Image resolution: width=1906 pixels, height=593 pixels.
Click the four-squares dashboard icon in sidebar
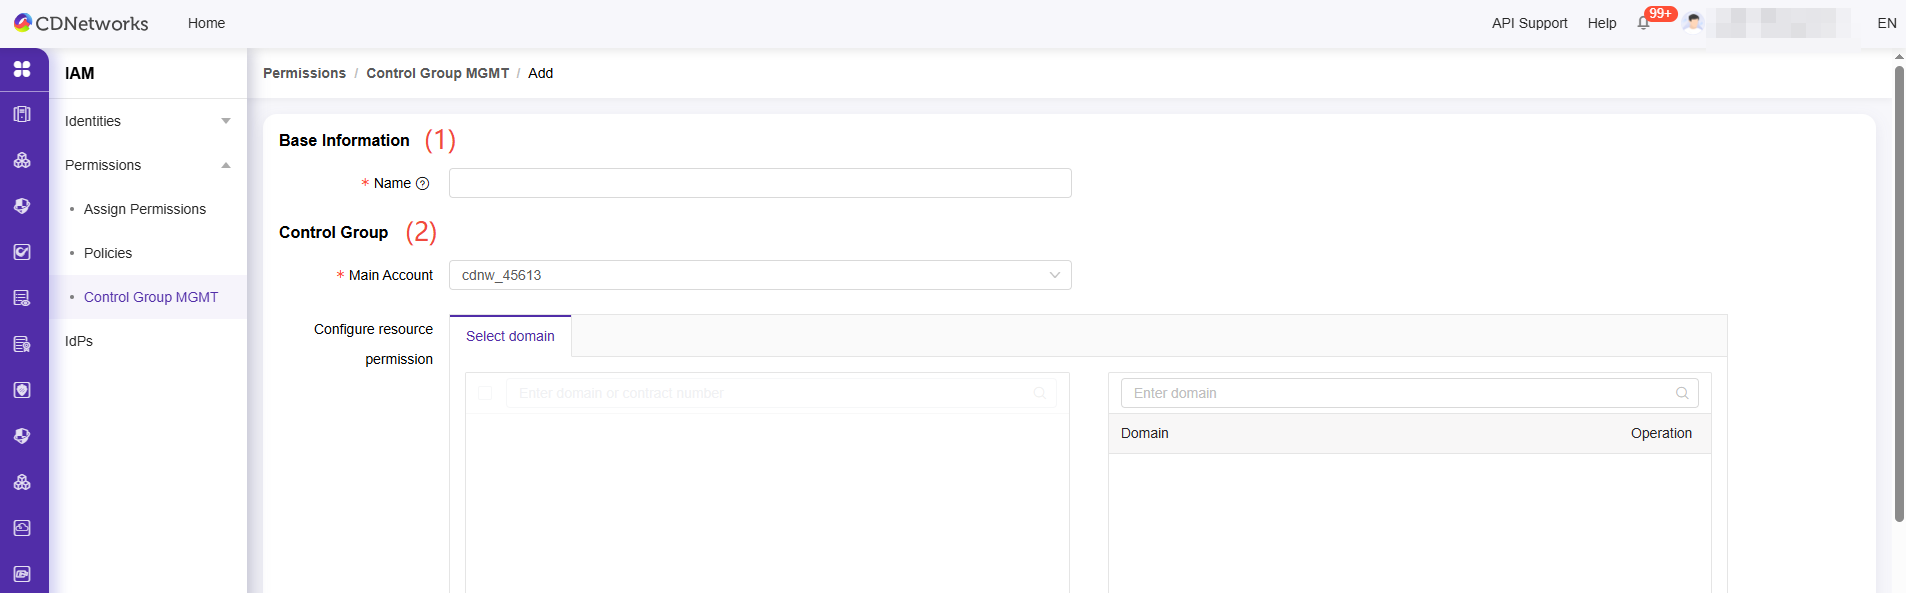click(x=22, y=69)
